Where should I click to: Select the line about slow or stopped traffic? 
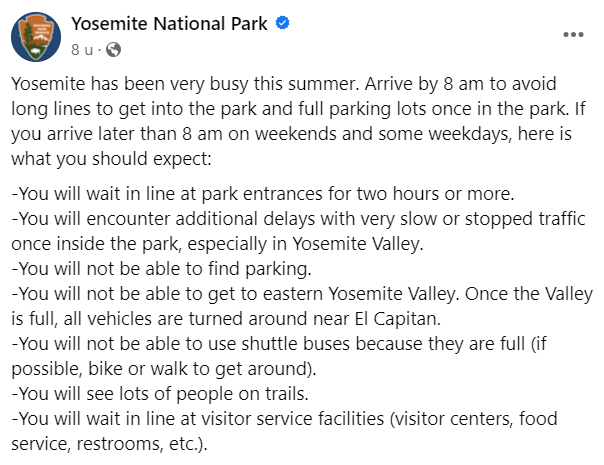[x=299, y=231]
